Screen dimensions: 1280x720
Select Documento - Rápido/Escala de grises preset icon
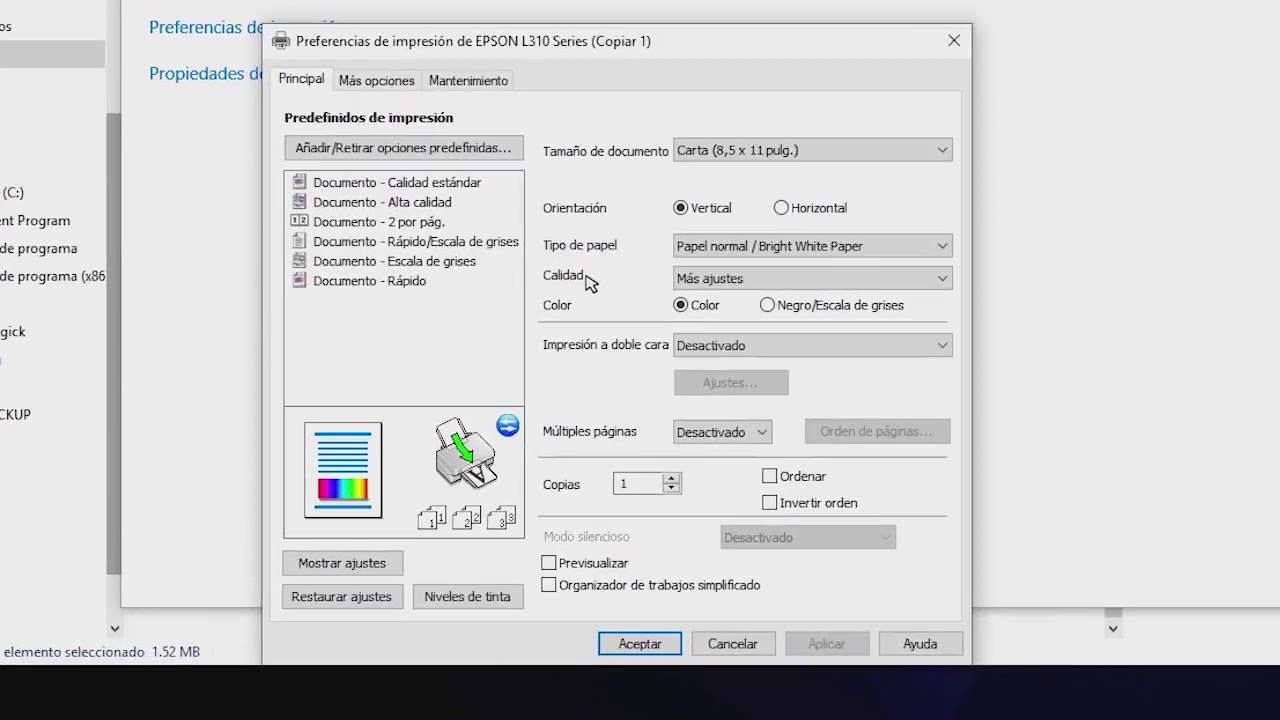pyautogui.click(x=298, y=241)
